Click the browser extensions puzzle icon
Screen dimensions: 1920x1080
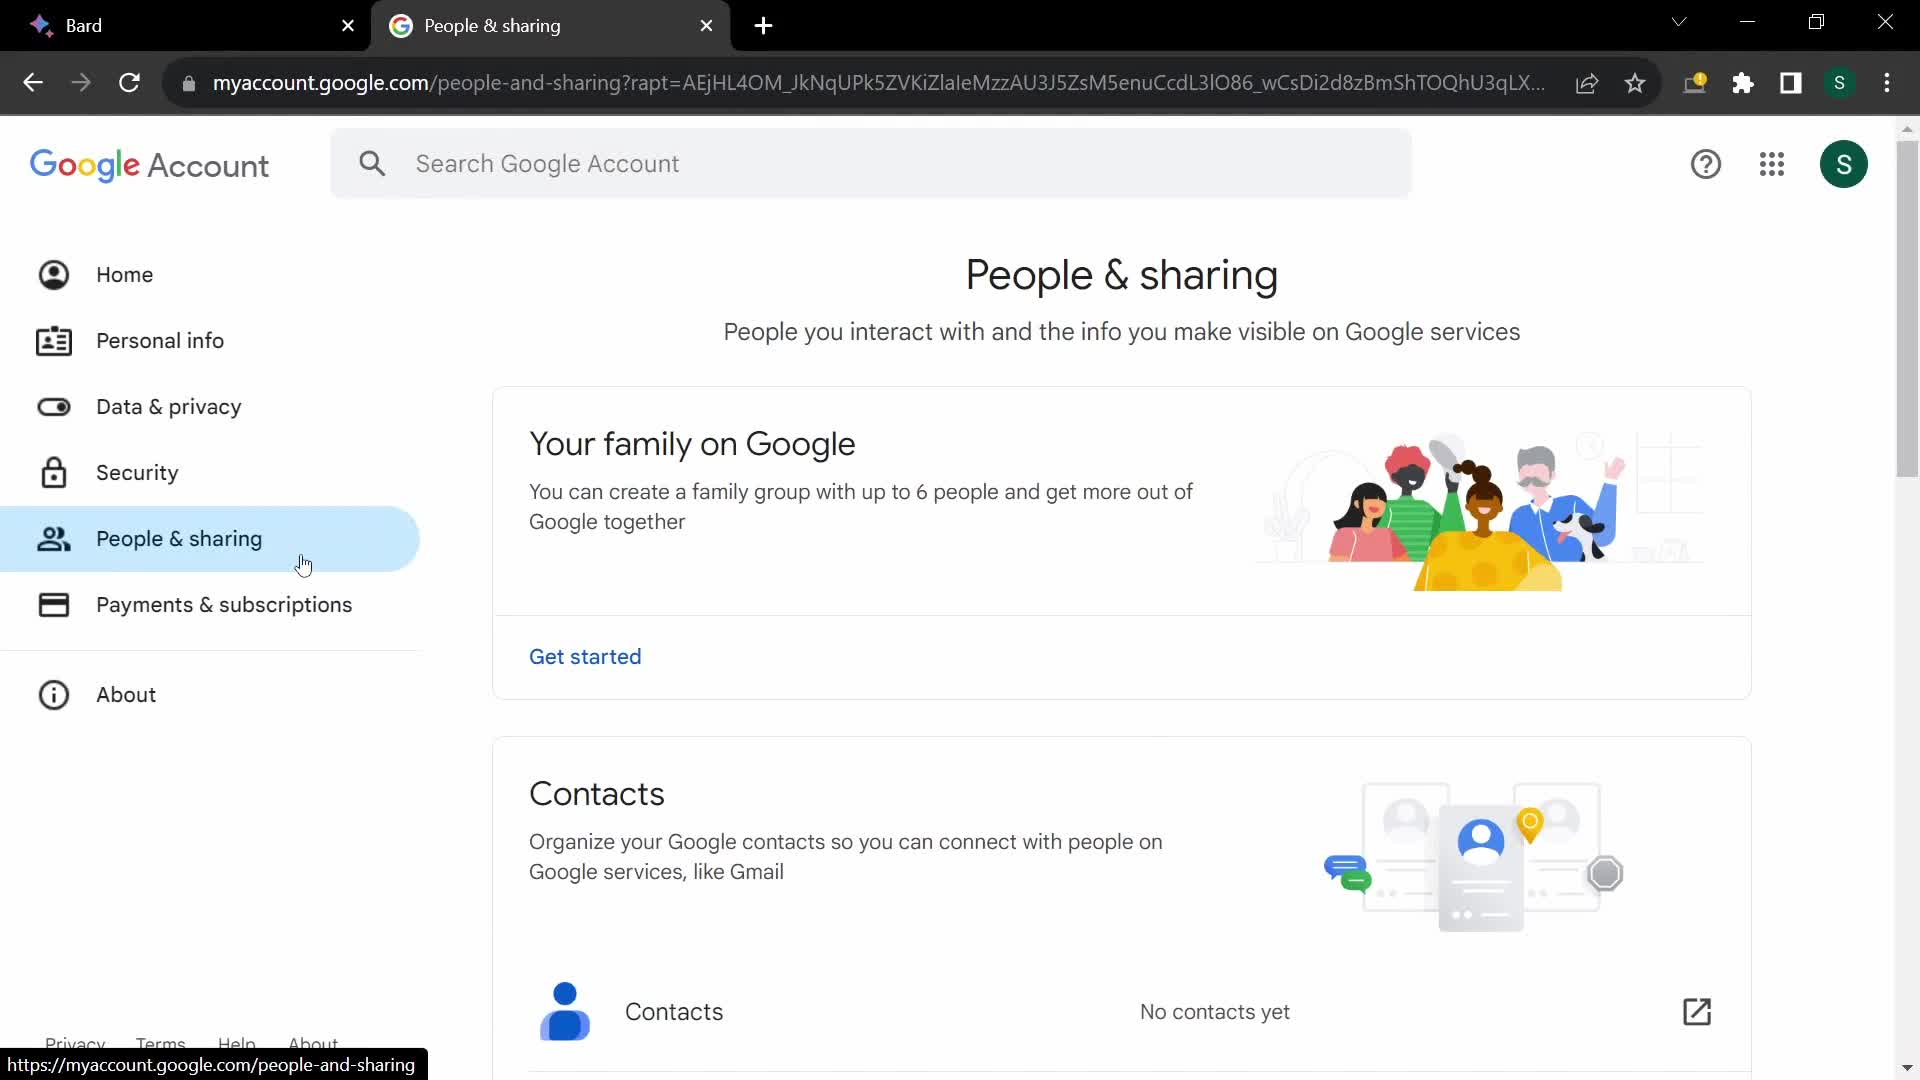tap(1745, 82)
